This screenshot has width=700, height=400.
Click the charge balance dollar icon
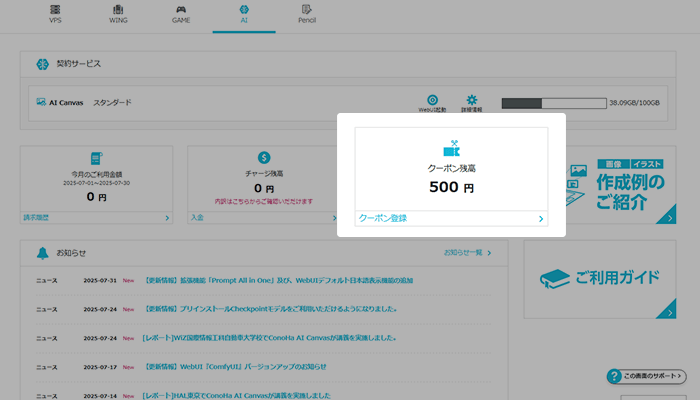click(264, 158)
